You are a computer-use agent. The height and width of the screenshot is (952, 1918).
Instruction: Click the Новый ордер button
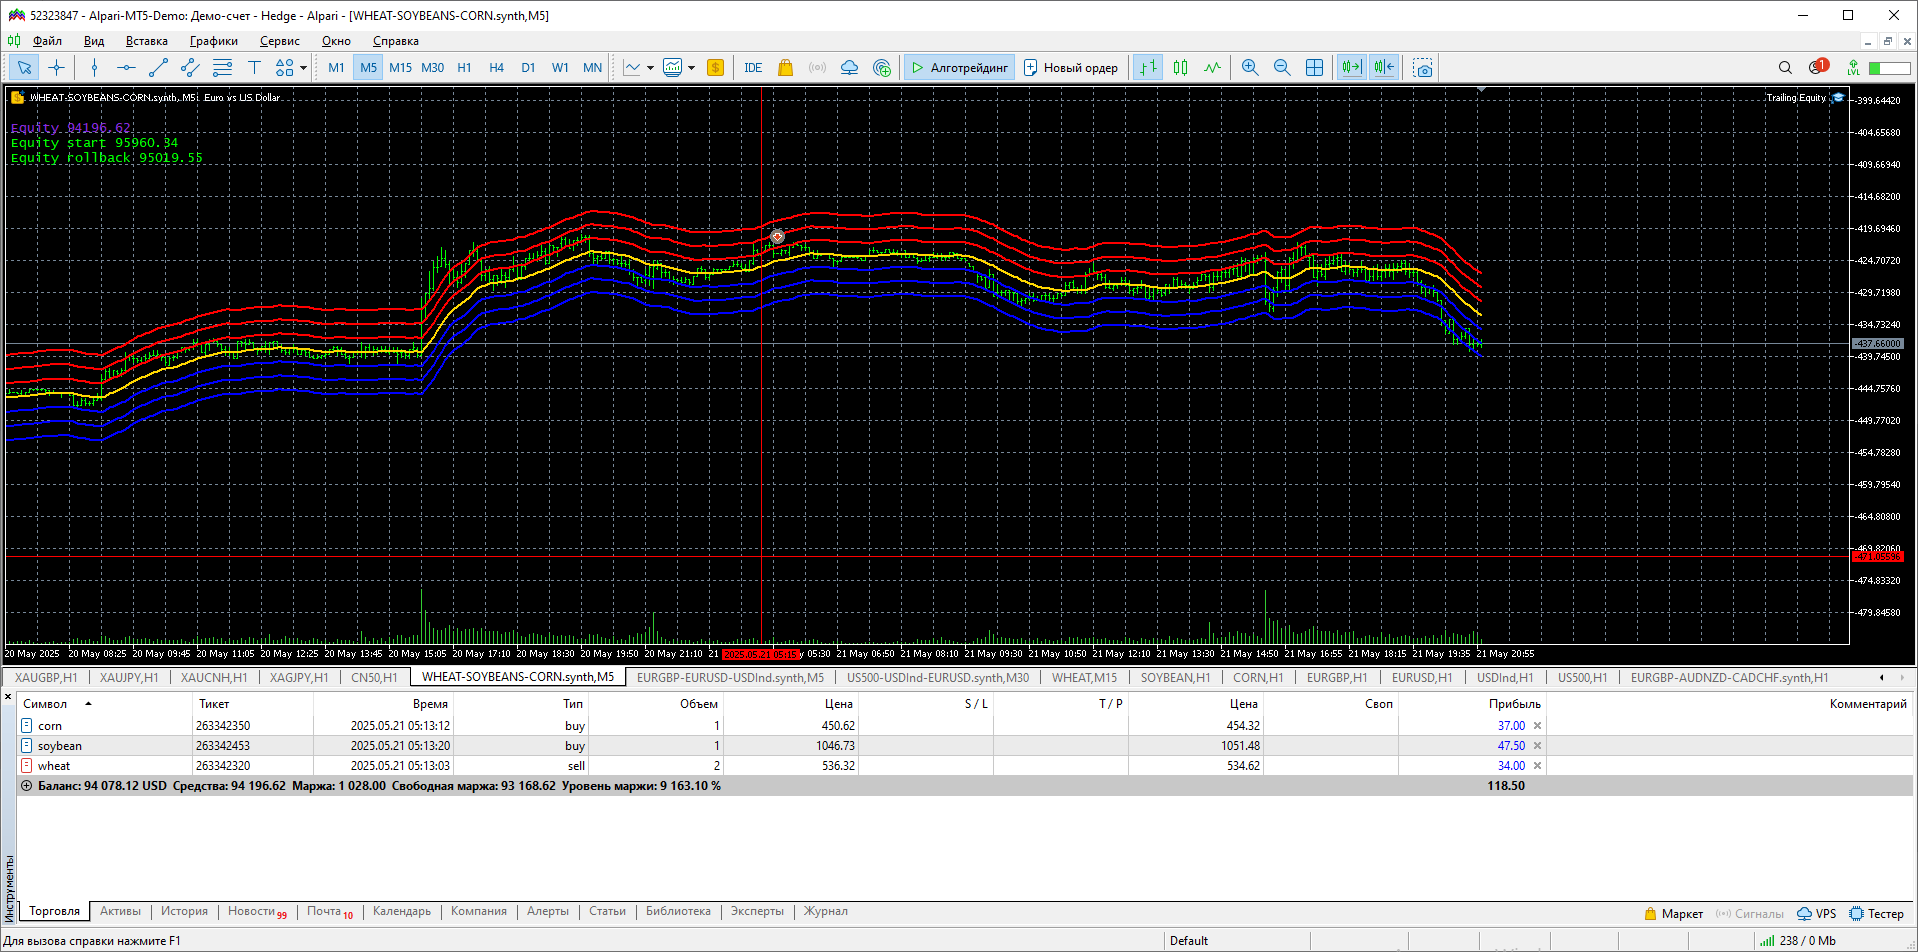1070,68
